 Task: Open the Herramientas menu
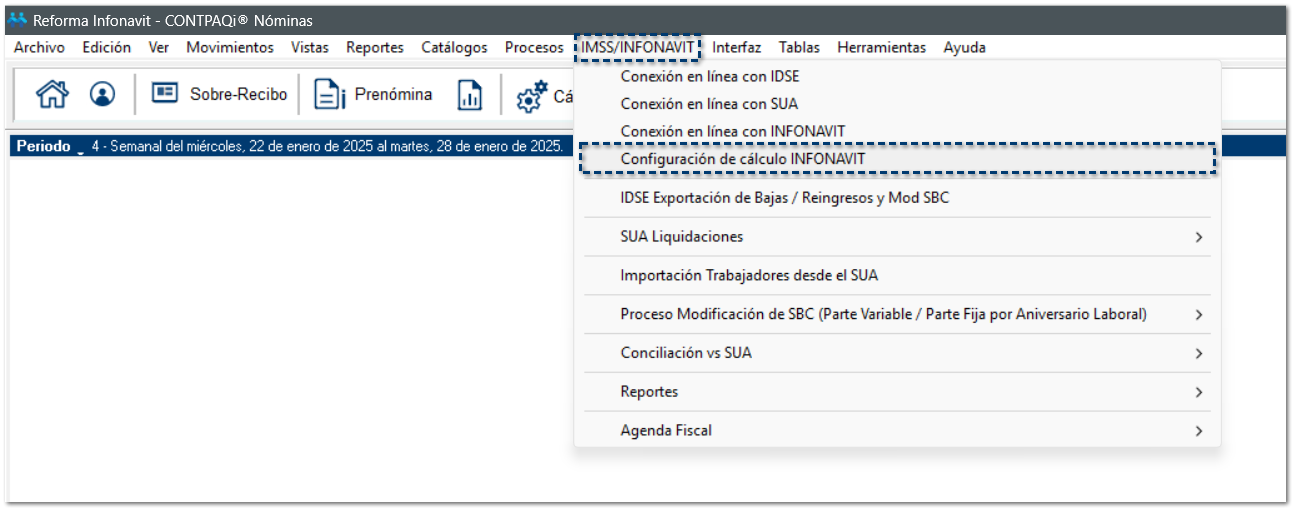881,47
